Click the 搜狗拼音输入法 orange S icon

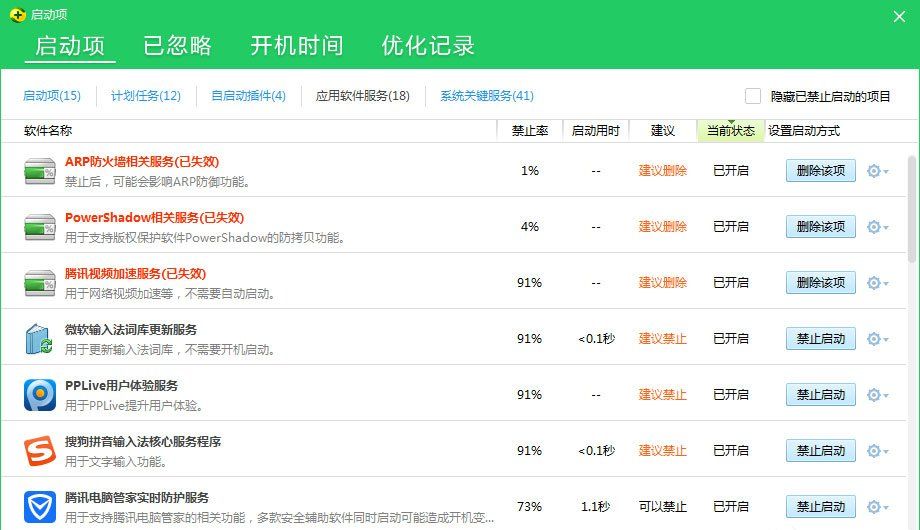(40, 451)
